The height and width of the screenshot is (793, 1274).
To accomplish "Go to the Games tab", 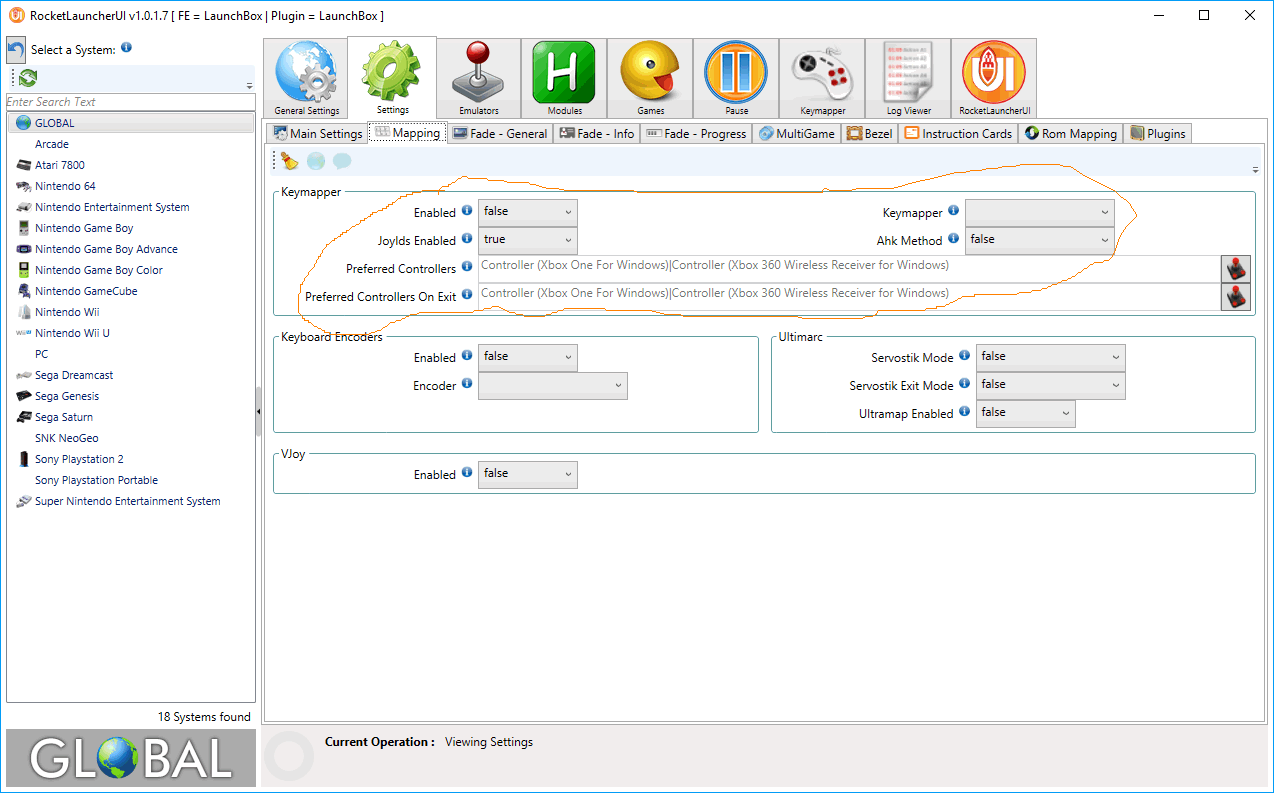I will 651,78.
